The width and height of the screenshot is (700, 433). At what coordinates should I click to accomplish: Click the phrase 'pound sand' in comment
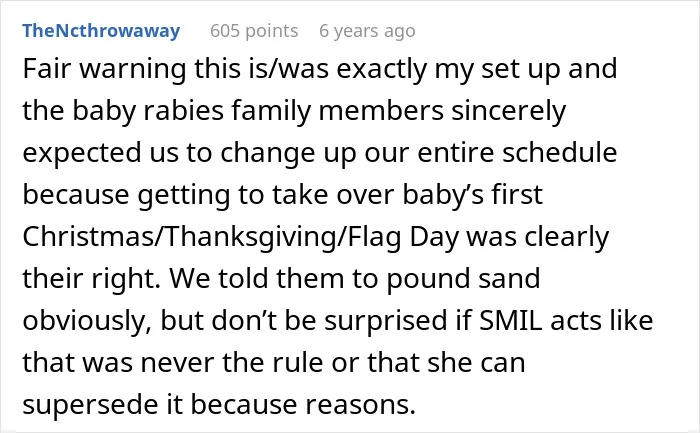(463, 279)
